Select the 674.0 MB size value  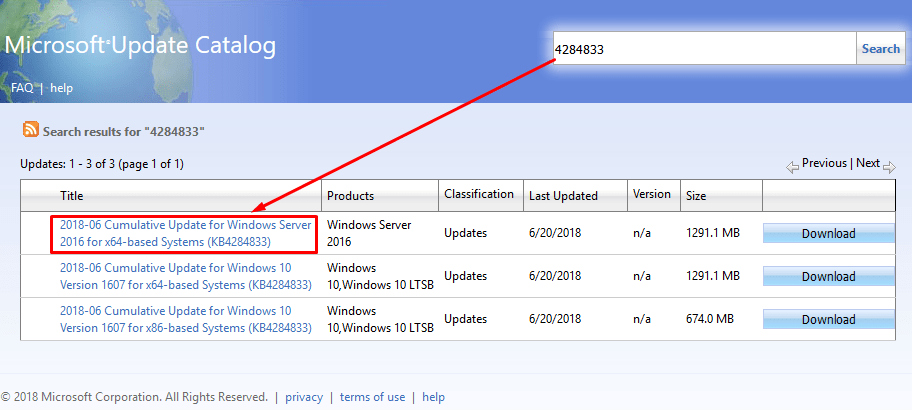click(x=710, y=319)
